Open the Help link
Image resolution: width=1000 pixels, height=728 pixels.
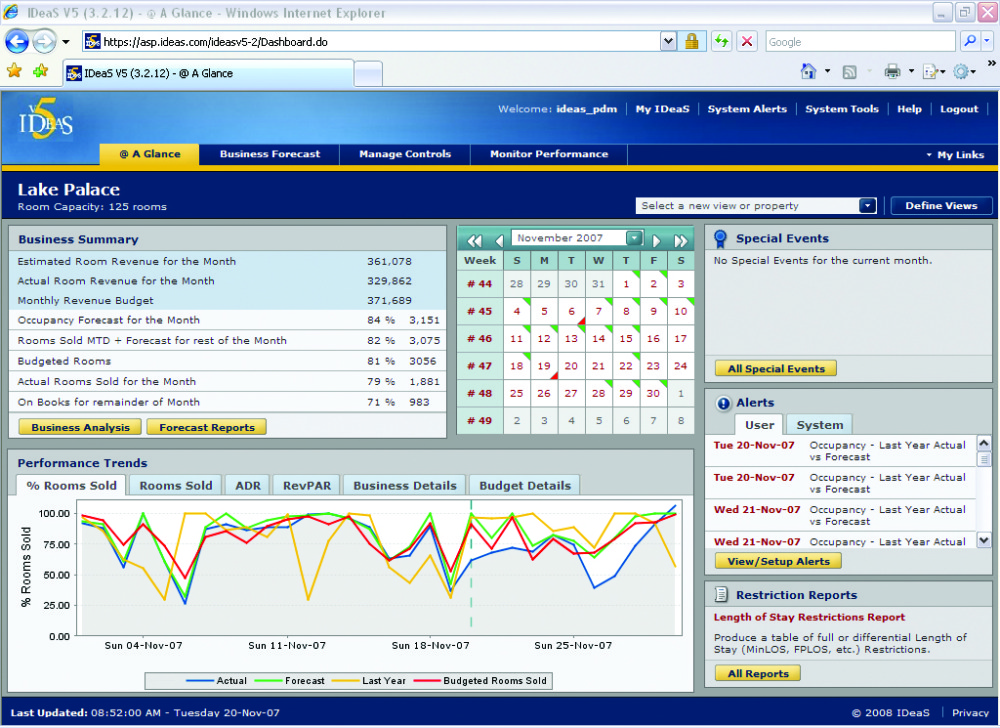coord(909,109)
